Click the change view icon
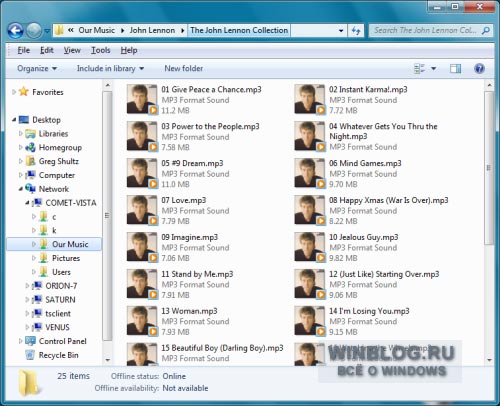 point(419,69)
